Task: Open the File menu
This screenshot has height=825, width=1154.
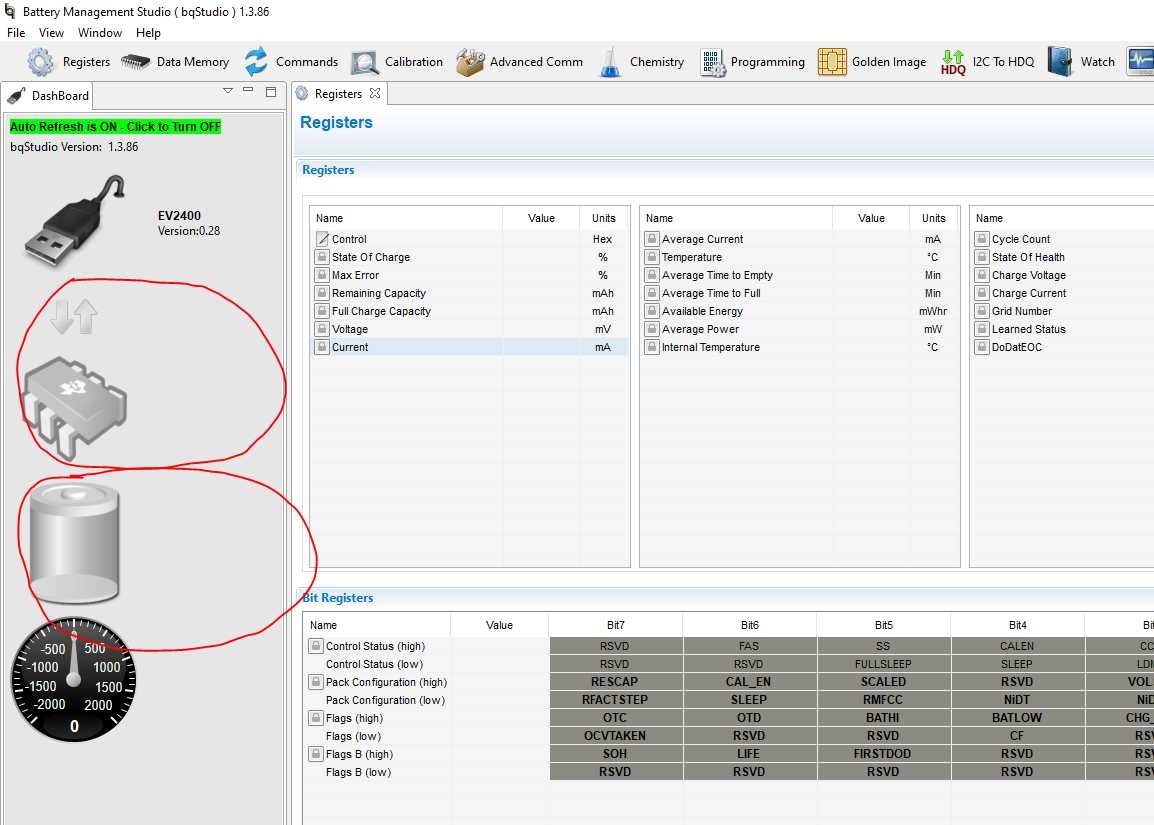Action: 16,33
